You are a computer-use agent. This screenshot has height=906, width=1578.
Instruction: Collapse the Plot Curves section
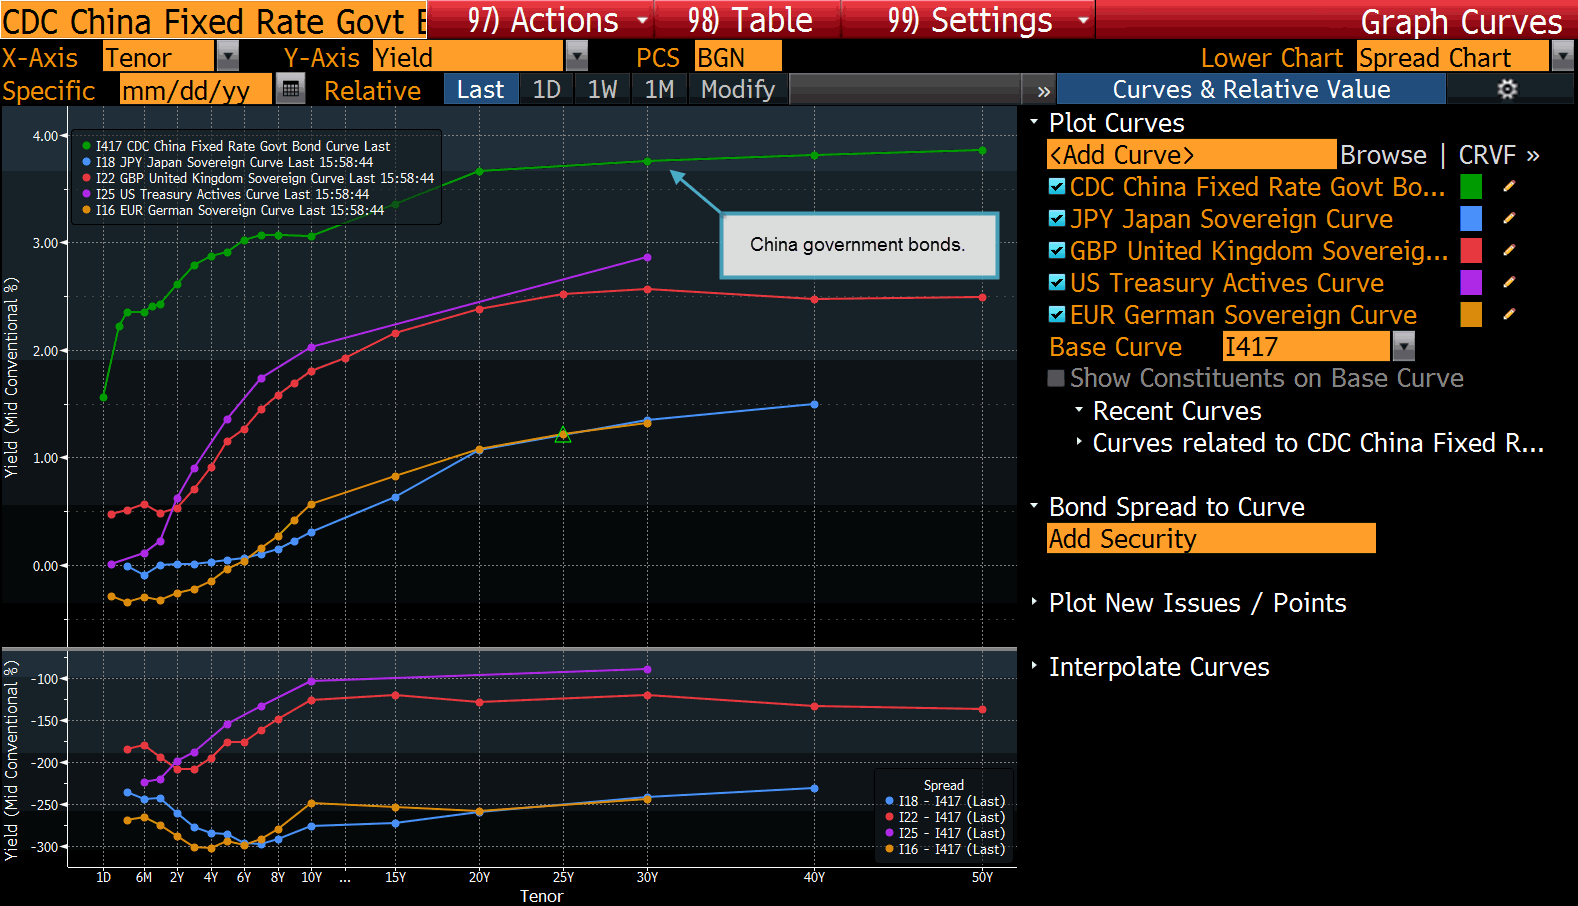pos(1034,121)
